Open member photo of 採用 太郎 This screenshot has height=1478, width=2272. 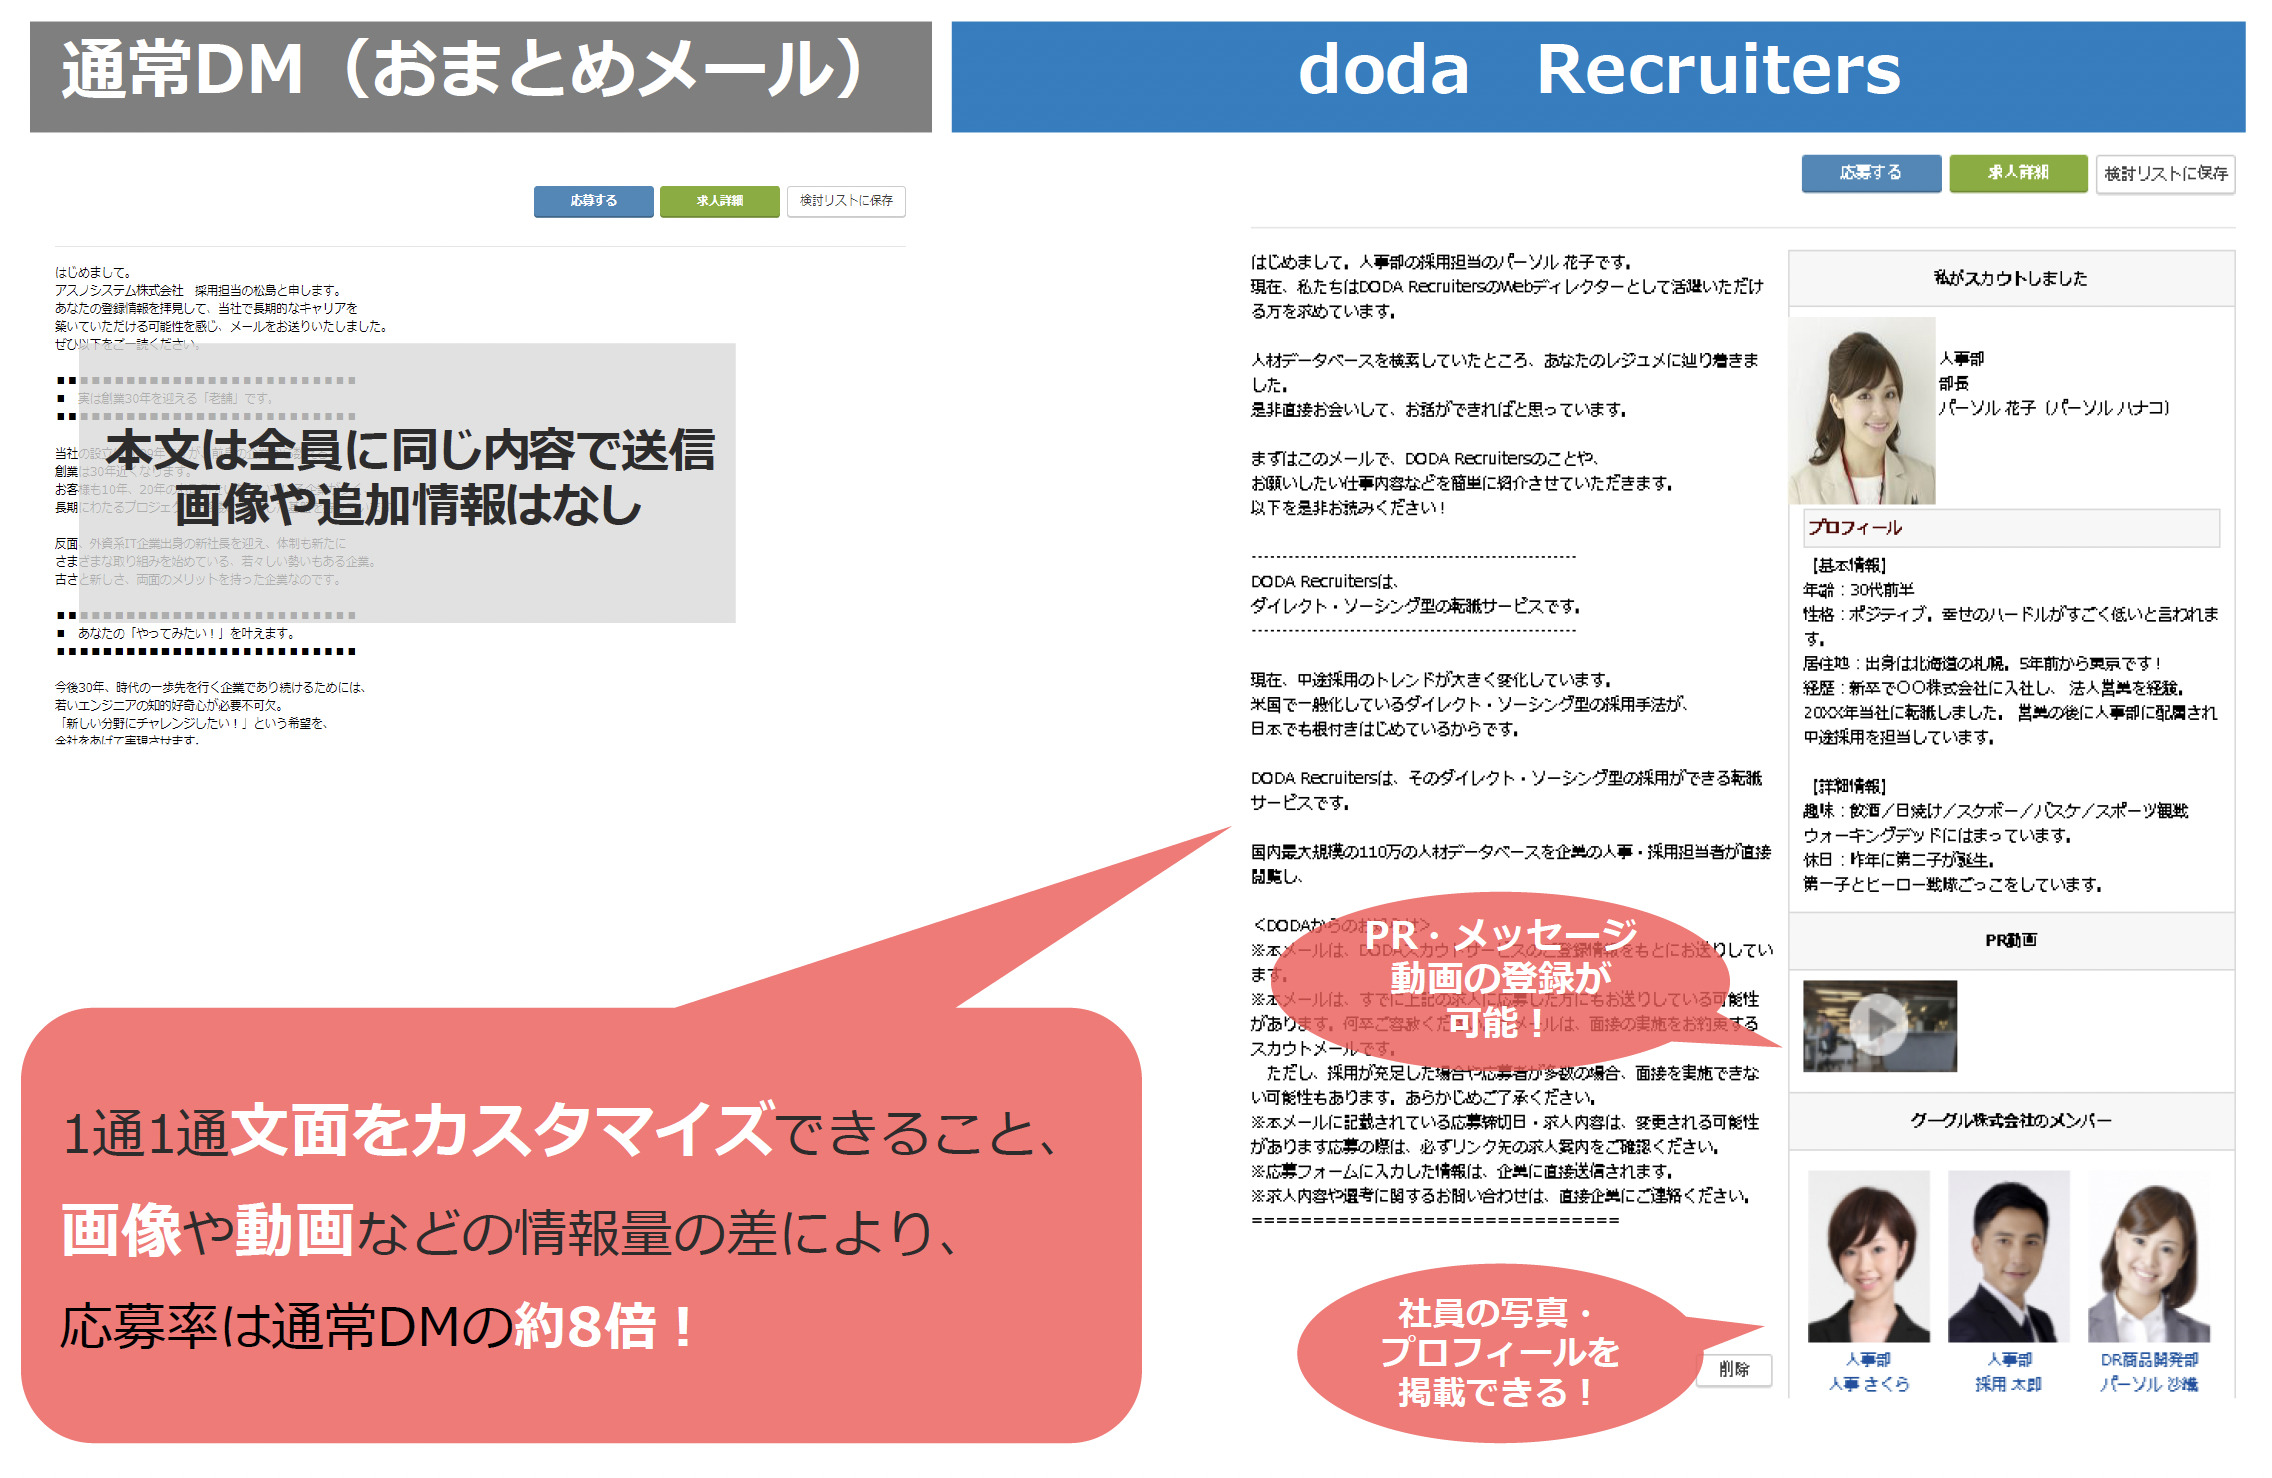tap(2009, 1256)
